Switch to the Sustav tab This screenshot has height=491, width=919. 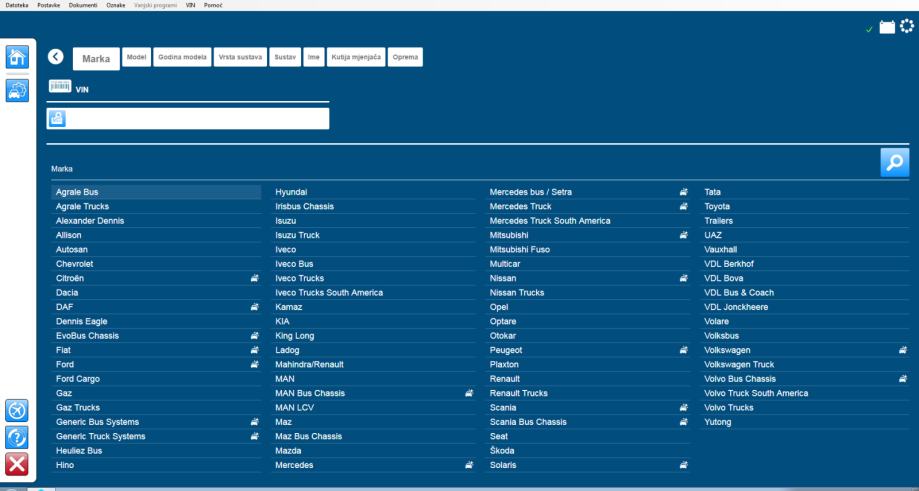[285, 57]
